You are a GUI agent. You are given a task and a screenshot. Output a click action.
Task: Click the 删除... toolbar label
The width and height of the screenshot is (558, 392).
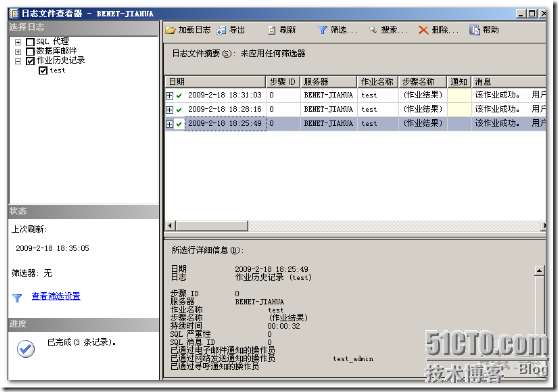point(445,30)
